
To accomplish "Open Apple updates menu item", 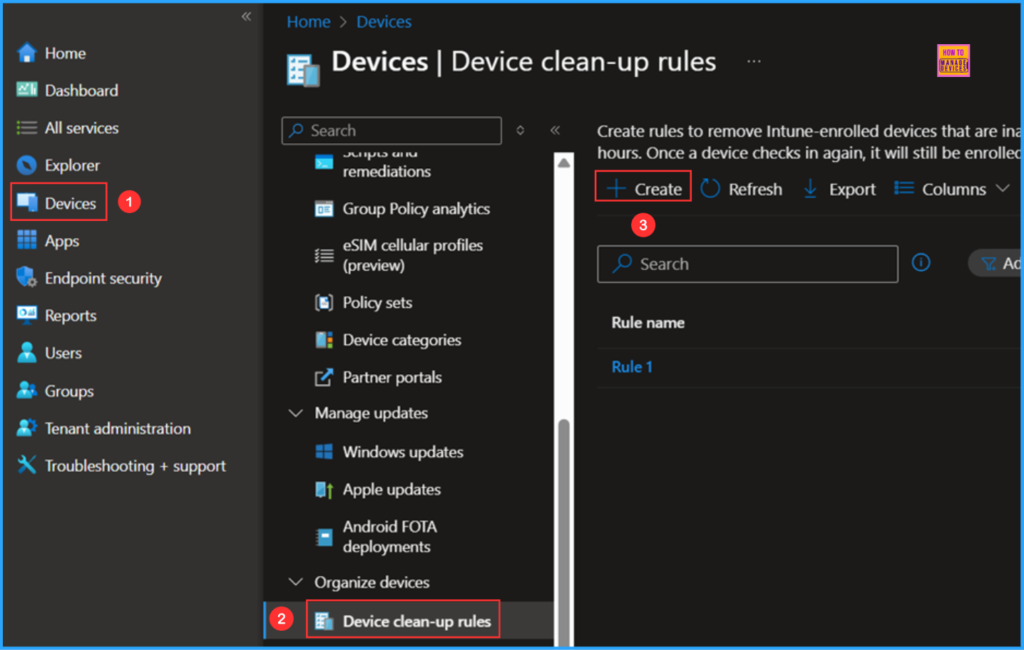I will click(x=392, y=489).
